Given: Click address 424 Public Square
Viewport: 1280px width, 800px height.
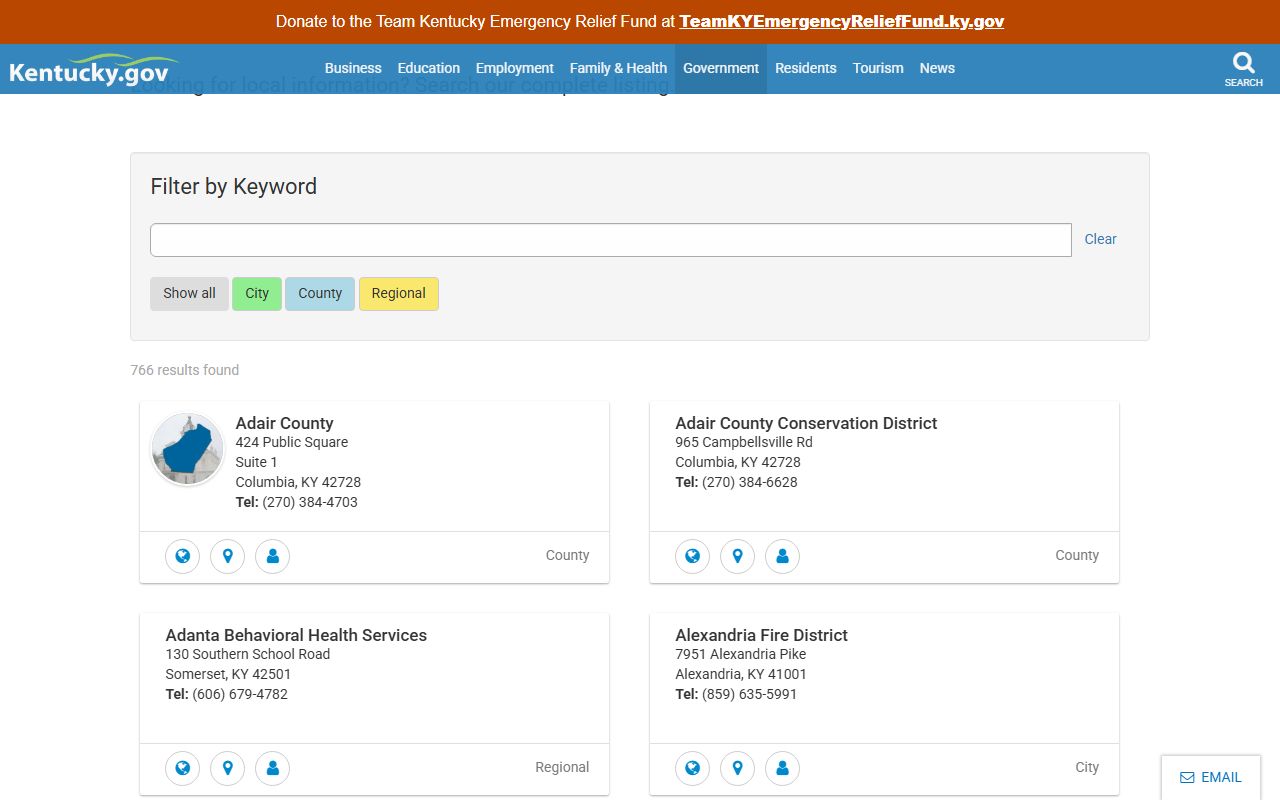Looking at the screenshot, I should tap(292, 442).
